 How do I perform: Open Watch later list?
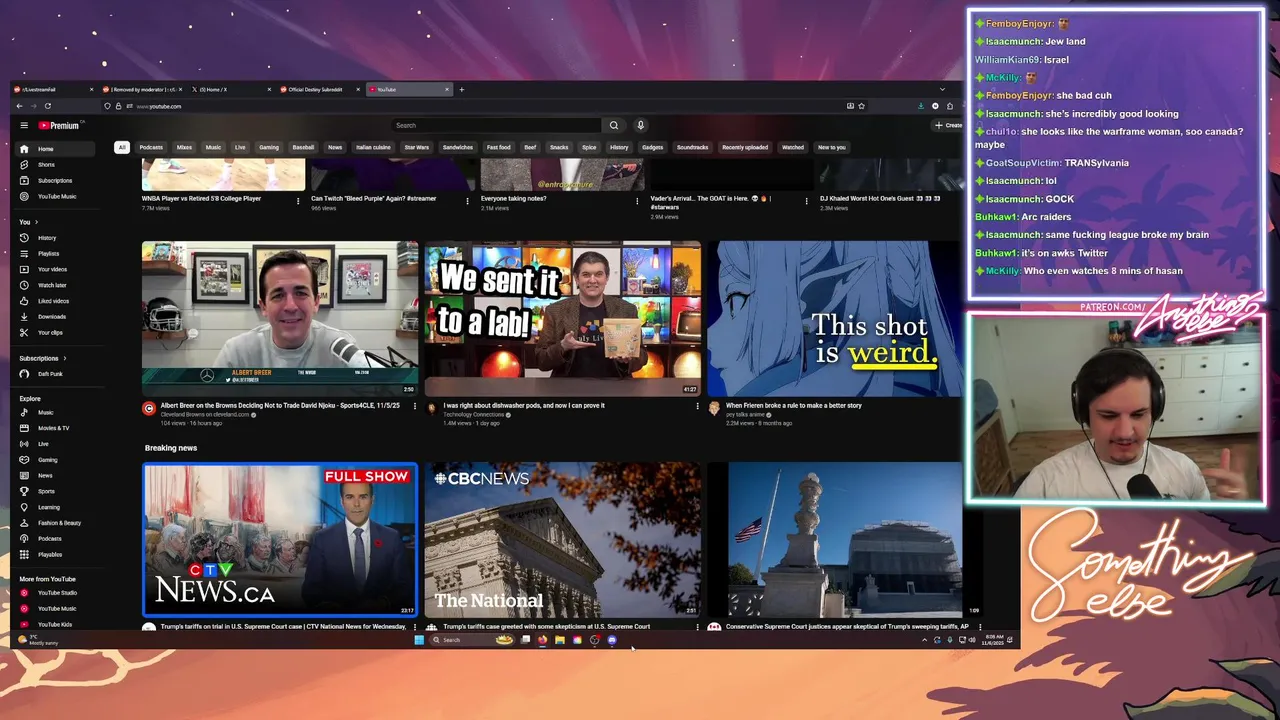coord(52,285)
